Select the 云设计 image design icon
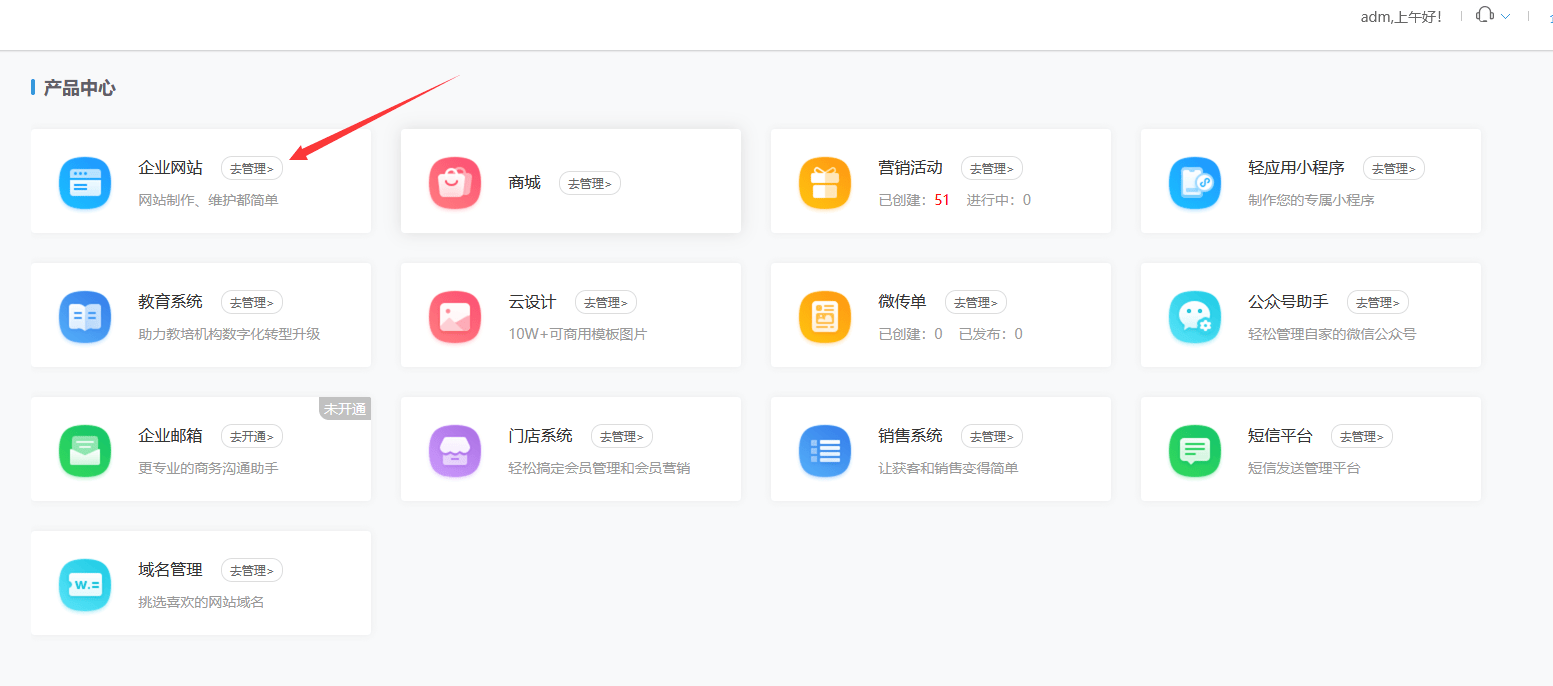Image resolution: width=1553 pixels, height=686 pixels. (x=455, y=316)
